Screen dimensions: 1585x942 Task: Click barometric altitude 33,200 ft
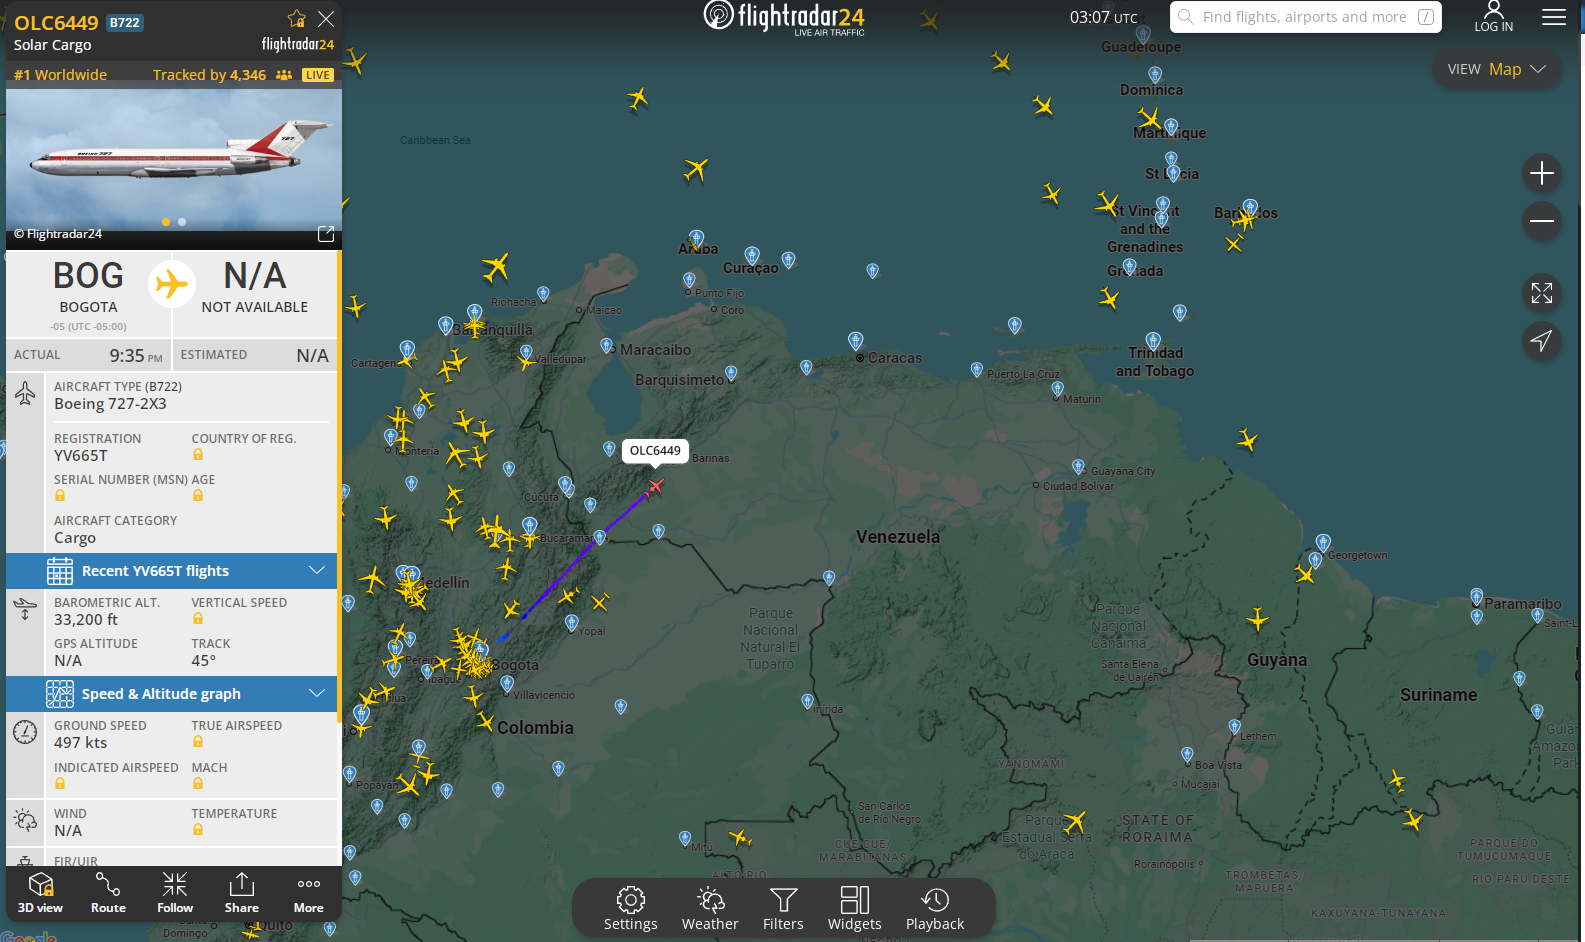[86, 620]
